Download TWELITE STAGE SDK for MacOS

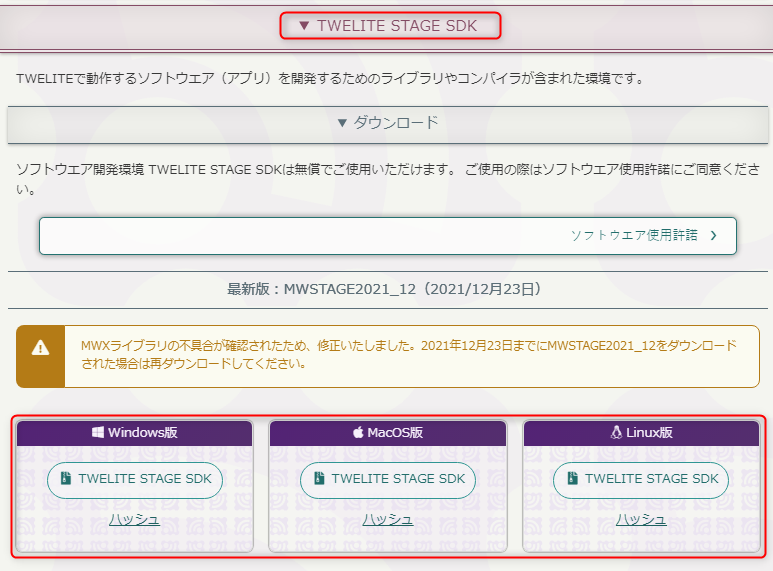388,479
